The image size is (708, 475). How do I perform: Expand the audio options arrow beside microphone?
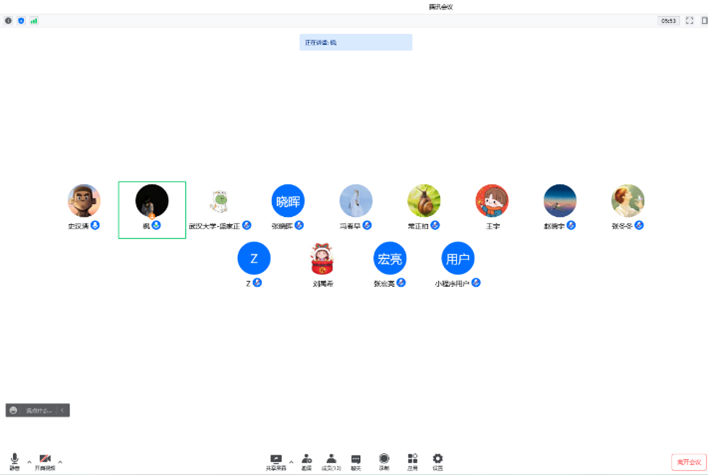pos(29,461)
